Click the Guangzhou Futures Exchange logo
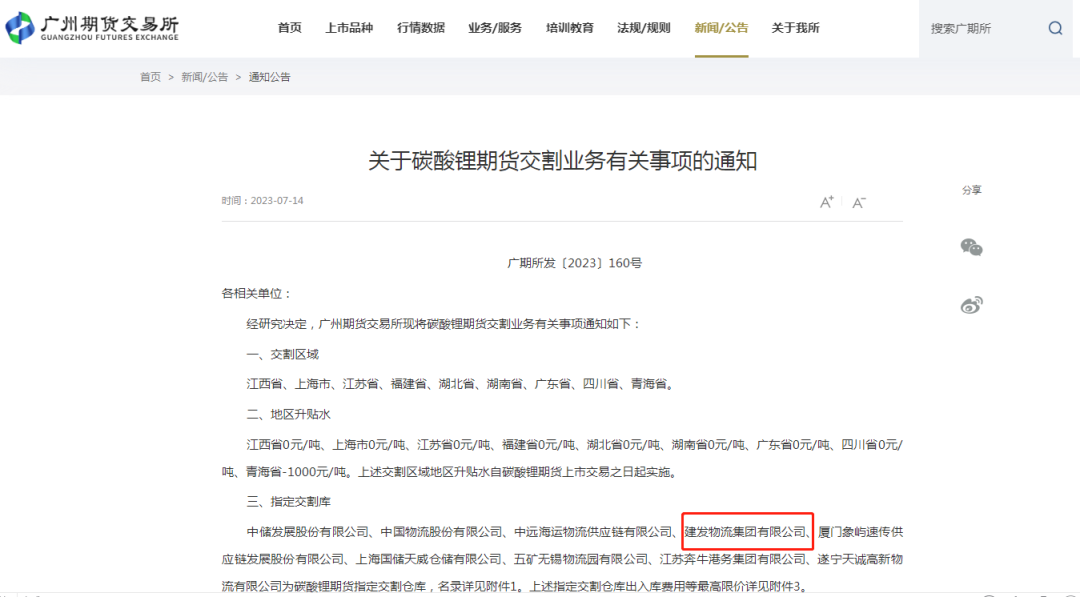 point(92,28)
